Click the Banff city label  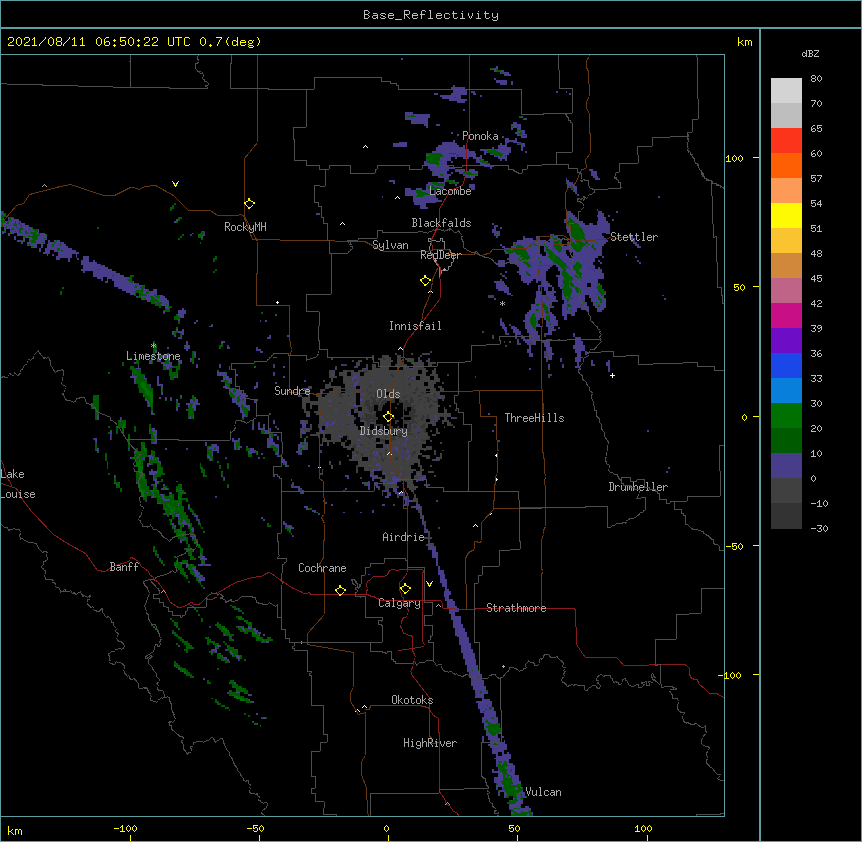coord(124,567)
